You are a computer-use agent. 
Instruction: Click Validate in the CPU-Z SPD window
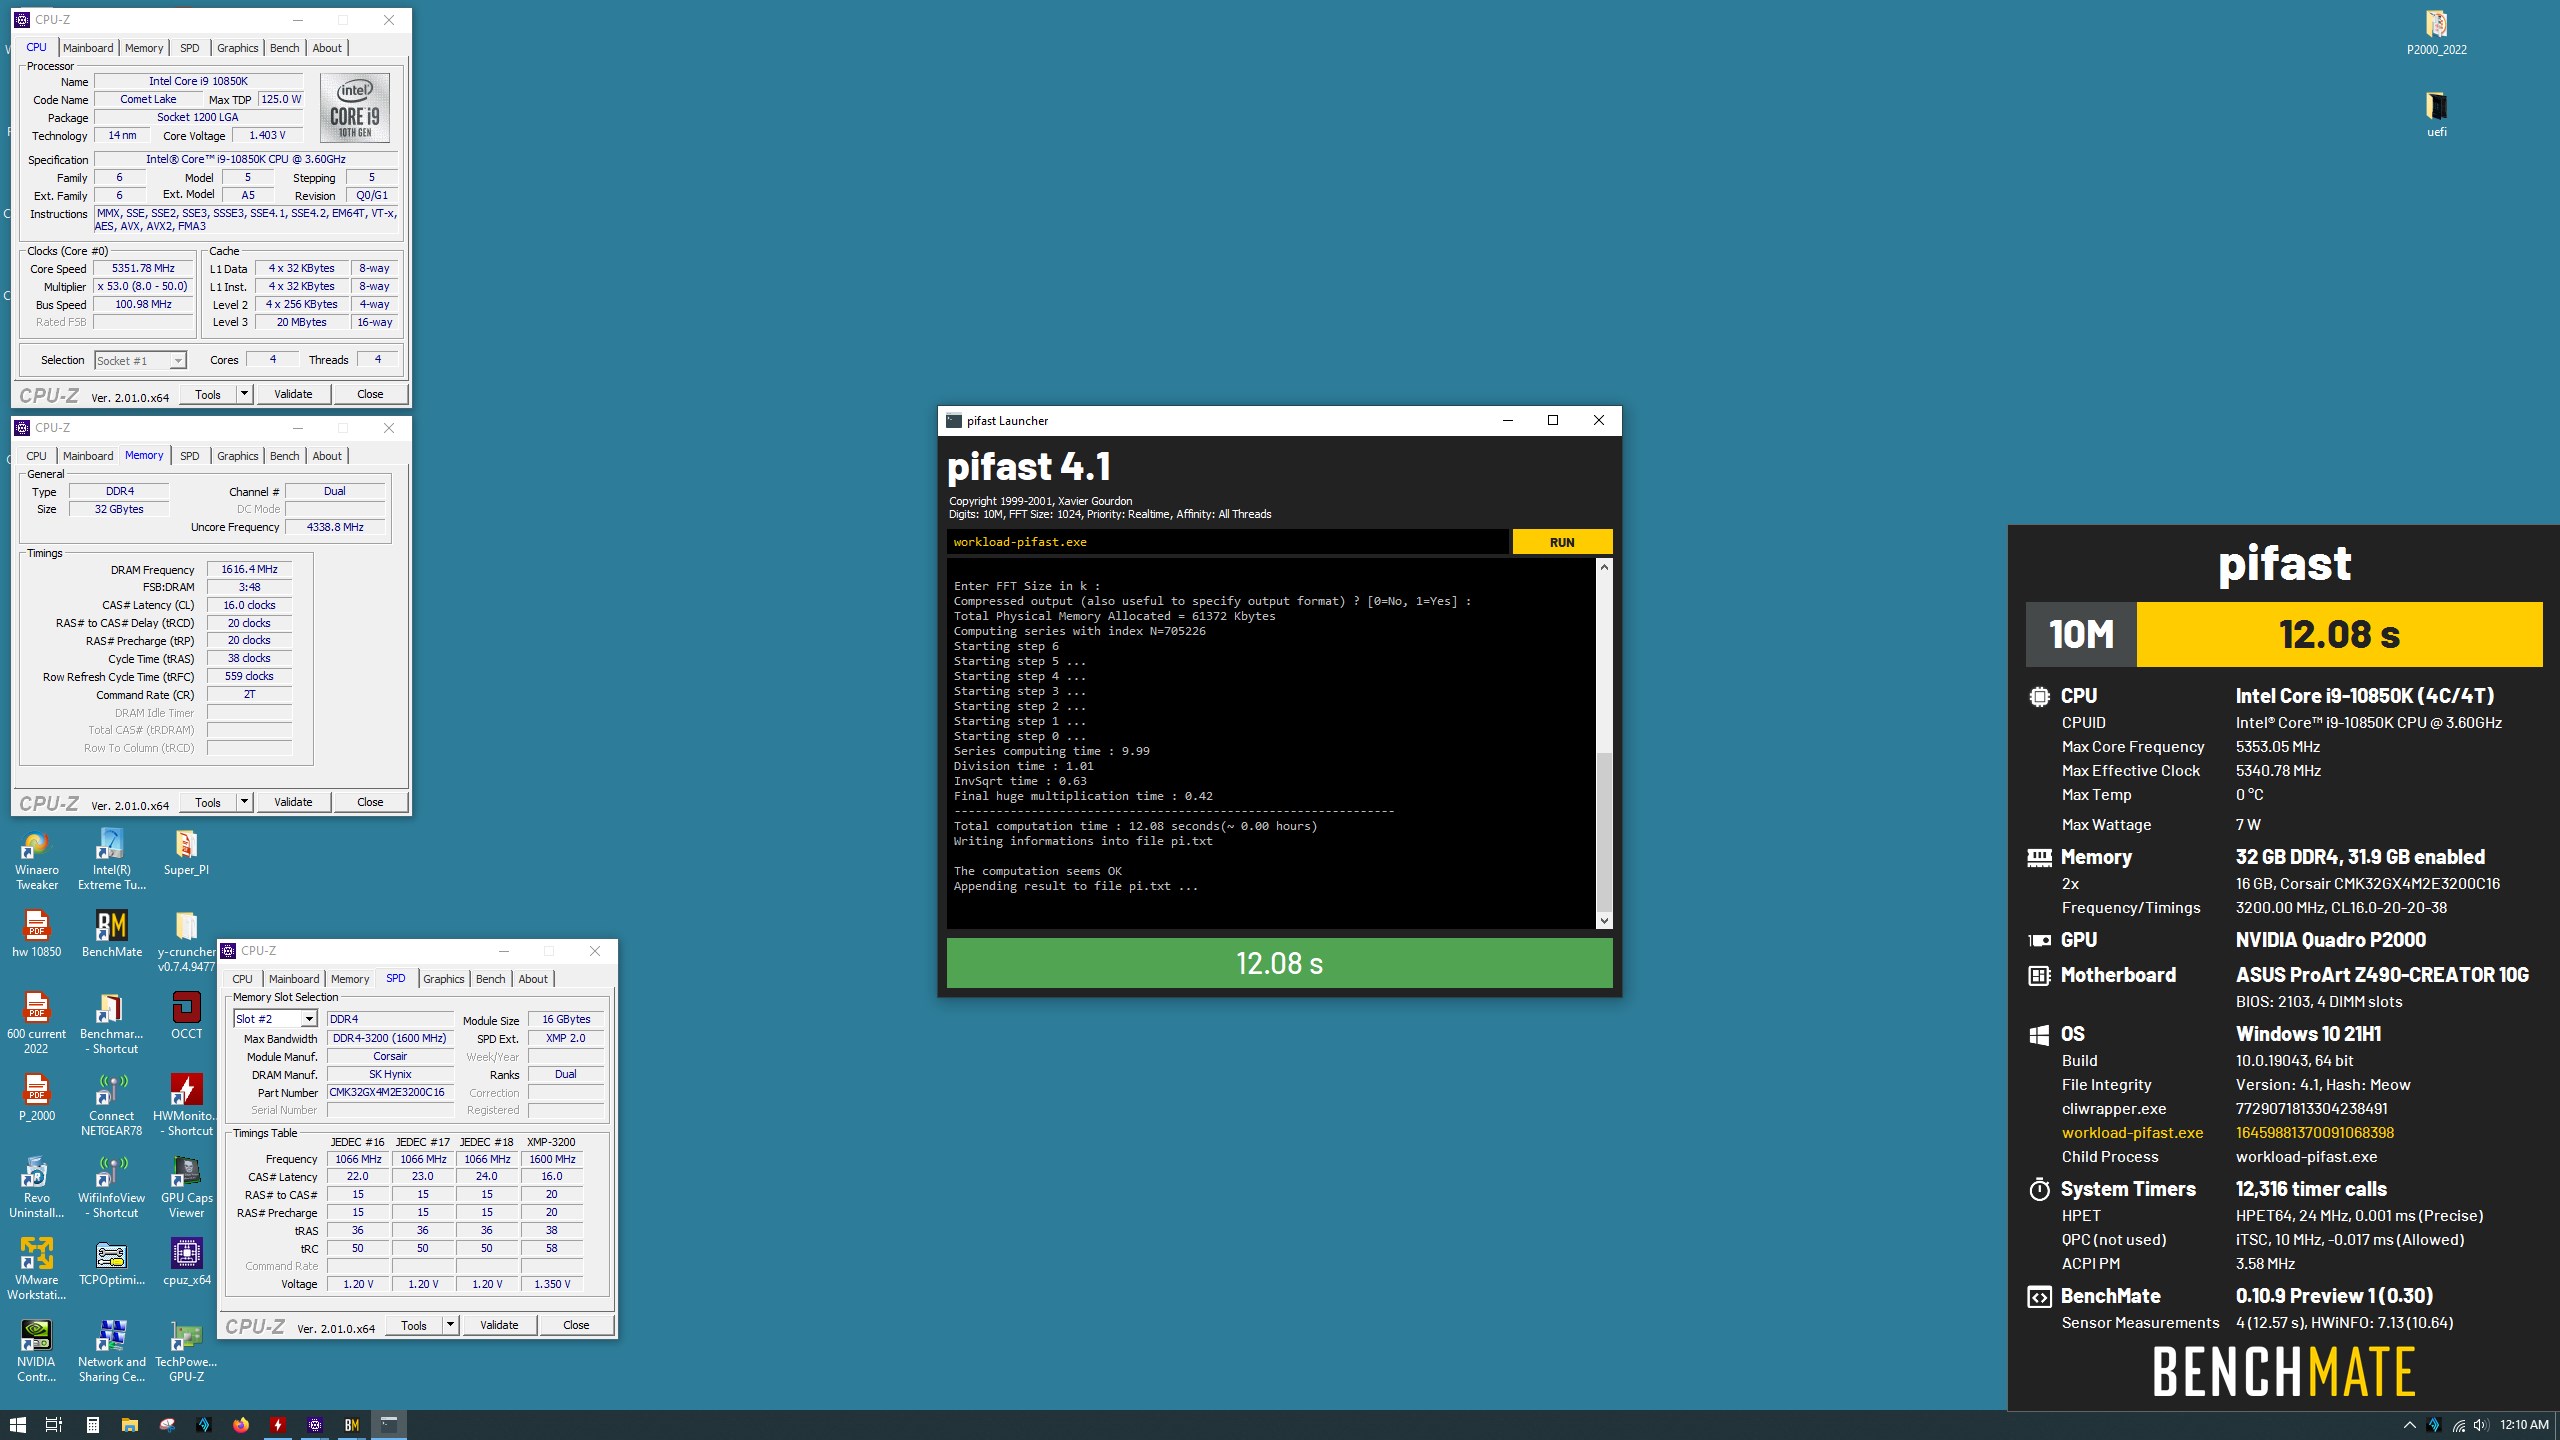(499, 1325)
